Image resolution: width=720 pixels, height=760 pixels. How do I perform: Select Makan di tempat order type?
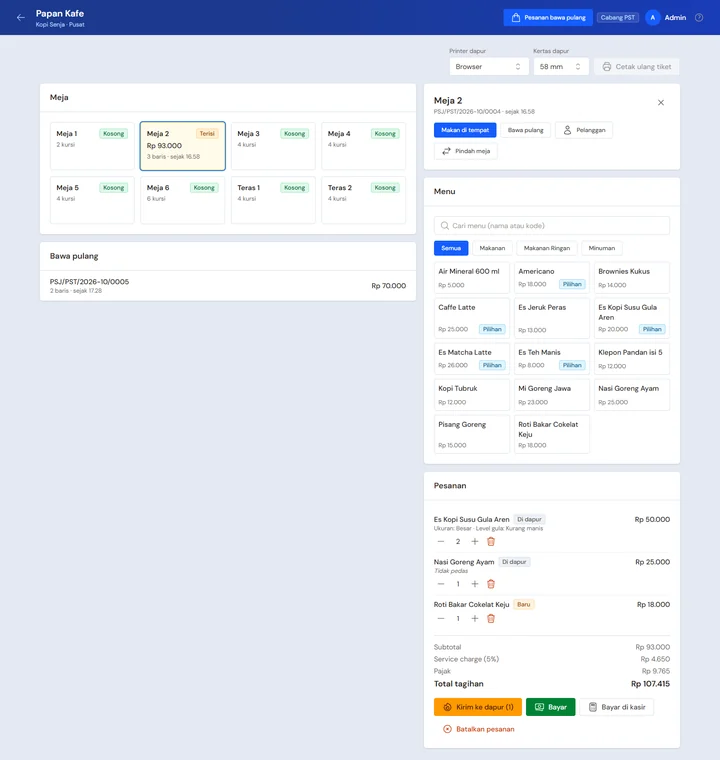(464, 130)
